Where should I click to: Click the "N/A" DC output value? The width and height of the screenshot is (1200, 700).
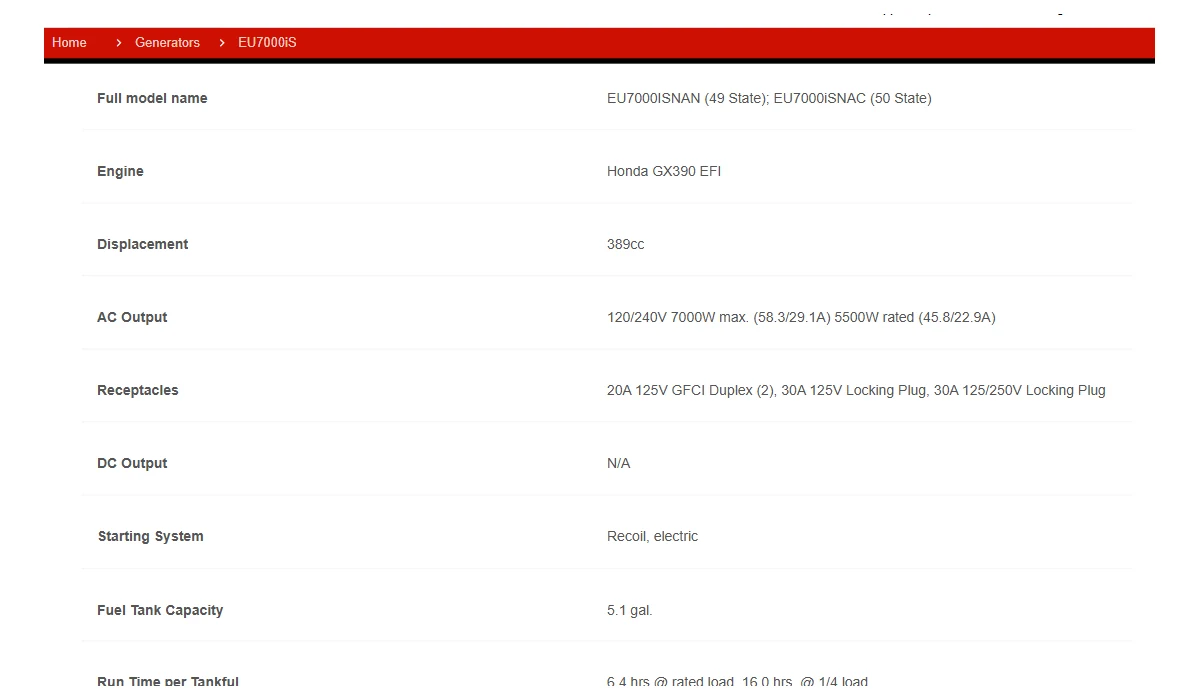coord(619,463)
